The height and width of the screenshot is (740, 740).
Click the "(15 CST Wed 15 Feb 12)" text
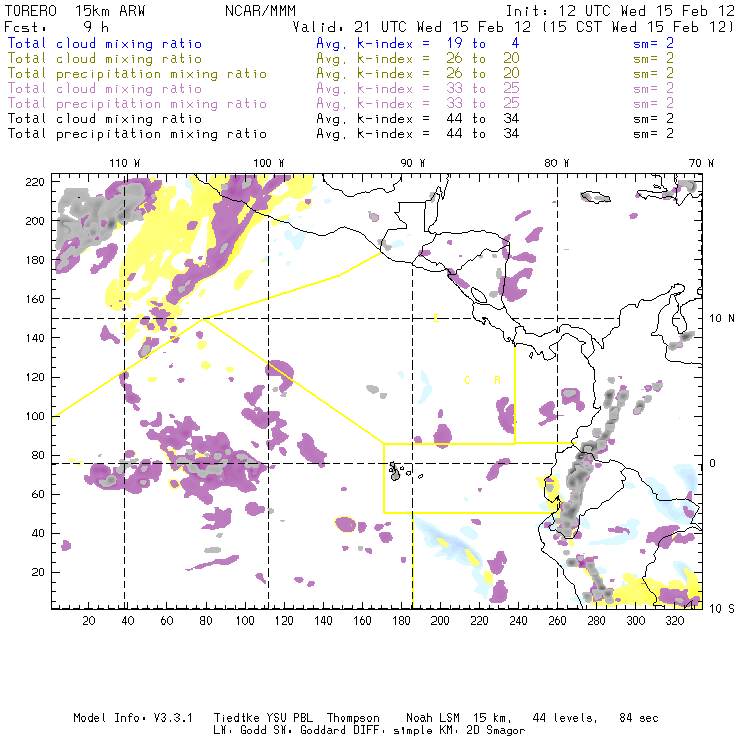(x=638, y=27)
